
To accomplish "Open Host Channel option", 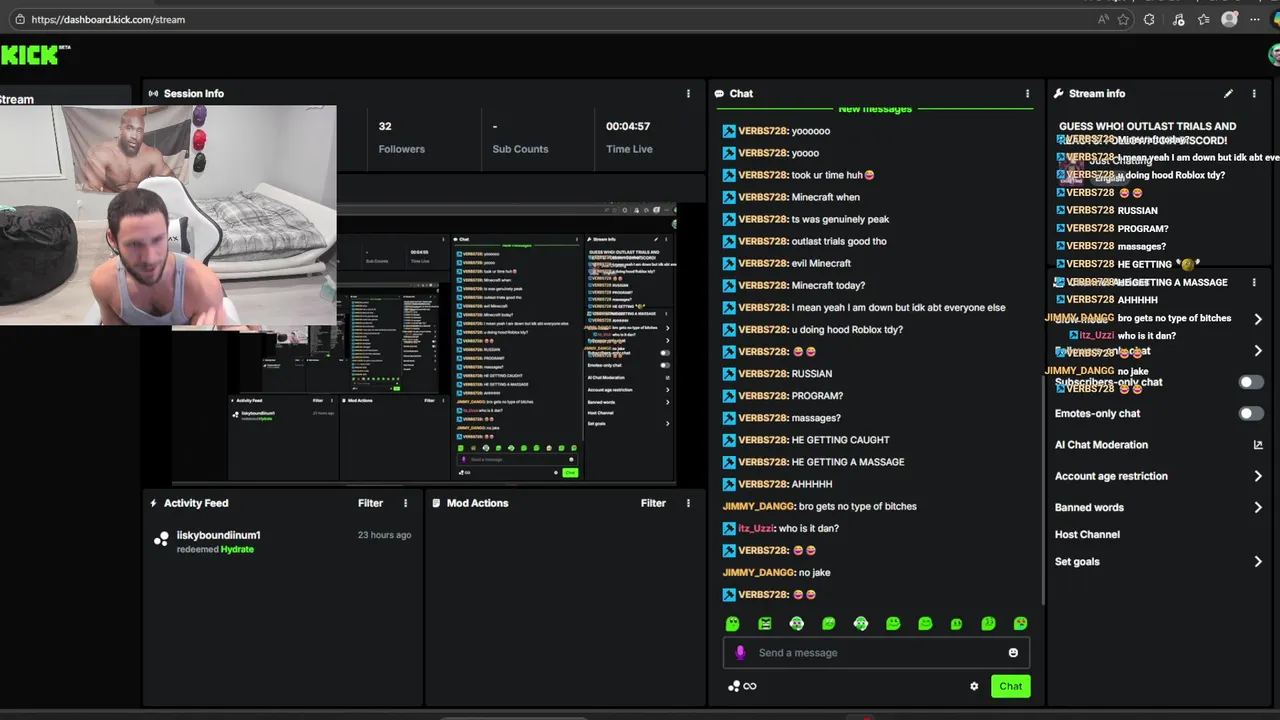I will 1087,535.
